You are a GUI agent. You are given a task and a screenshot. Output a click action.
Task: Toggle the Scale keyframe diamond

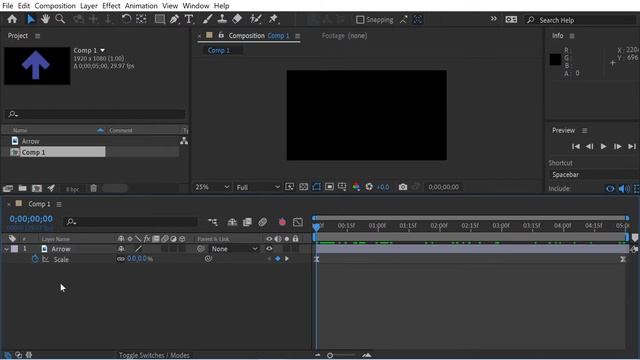coord(278,259)
